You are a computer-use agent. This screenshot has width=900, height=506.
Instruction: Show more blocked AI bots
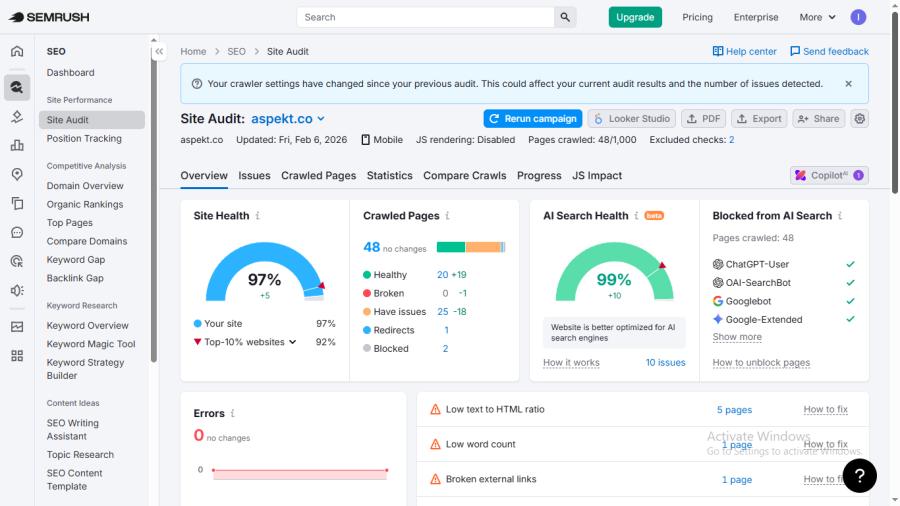(x=737, y=337)
